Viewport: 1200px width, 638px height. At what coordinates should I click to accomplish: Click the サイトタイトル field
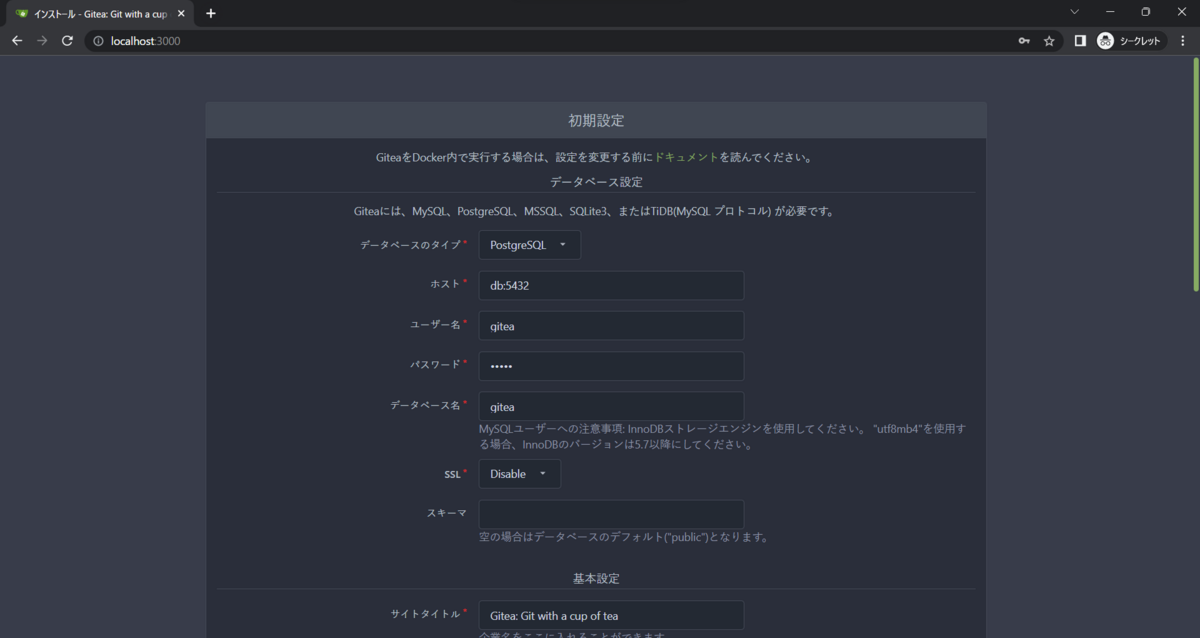tap(611, 615)
